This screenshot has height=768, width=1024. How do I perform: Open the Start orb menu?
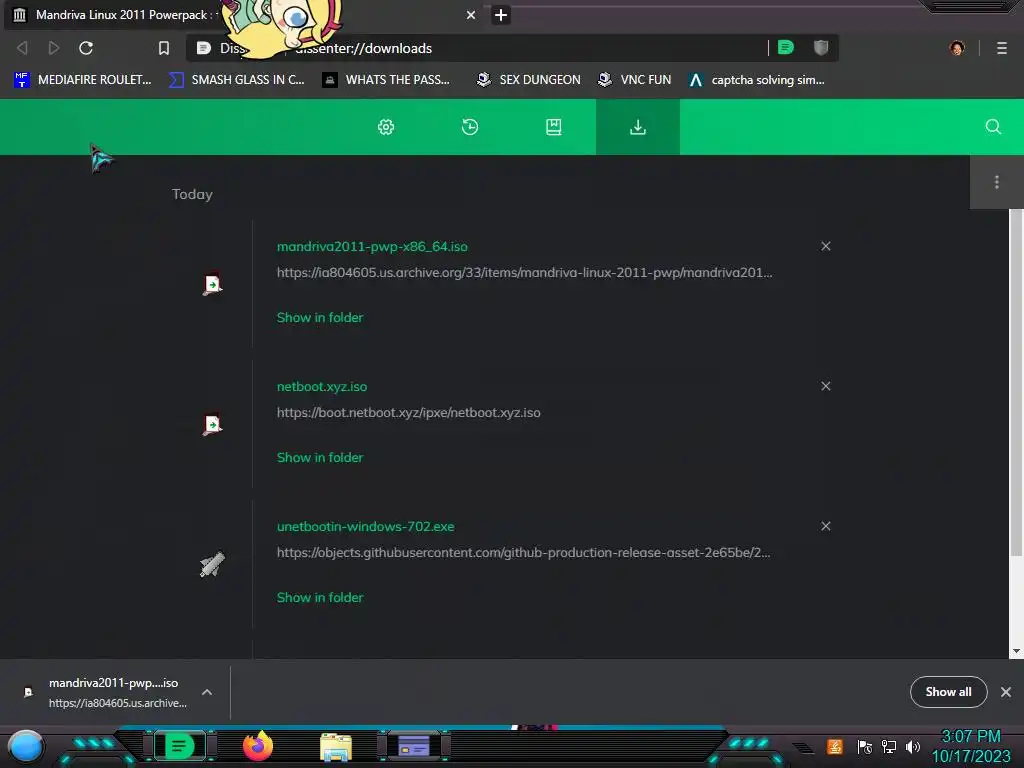tap(26, 746)
